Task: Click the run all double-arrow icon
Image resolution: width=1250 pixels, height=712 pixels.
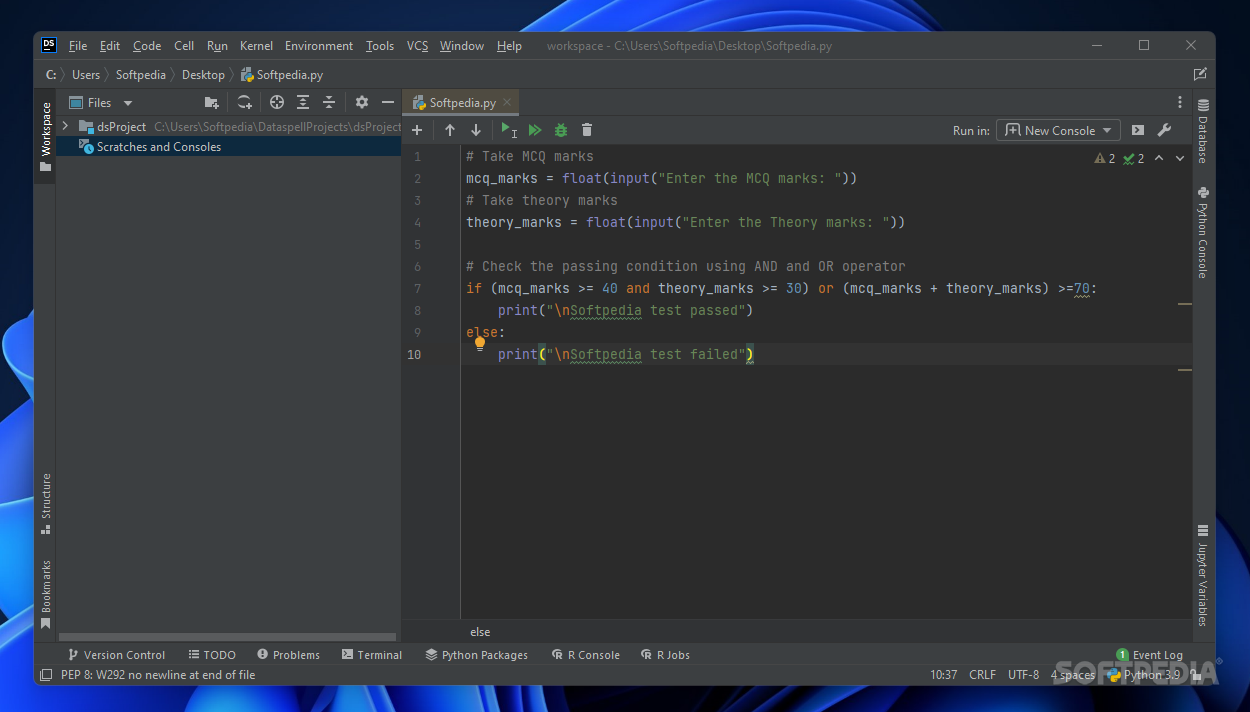Action: pos(535,130)
